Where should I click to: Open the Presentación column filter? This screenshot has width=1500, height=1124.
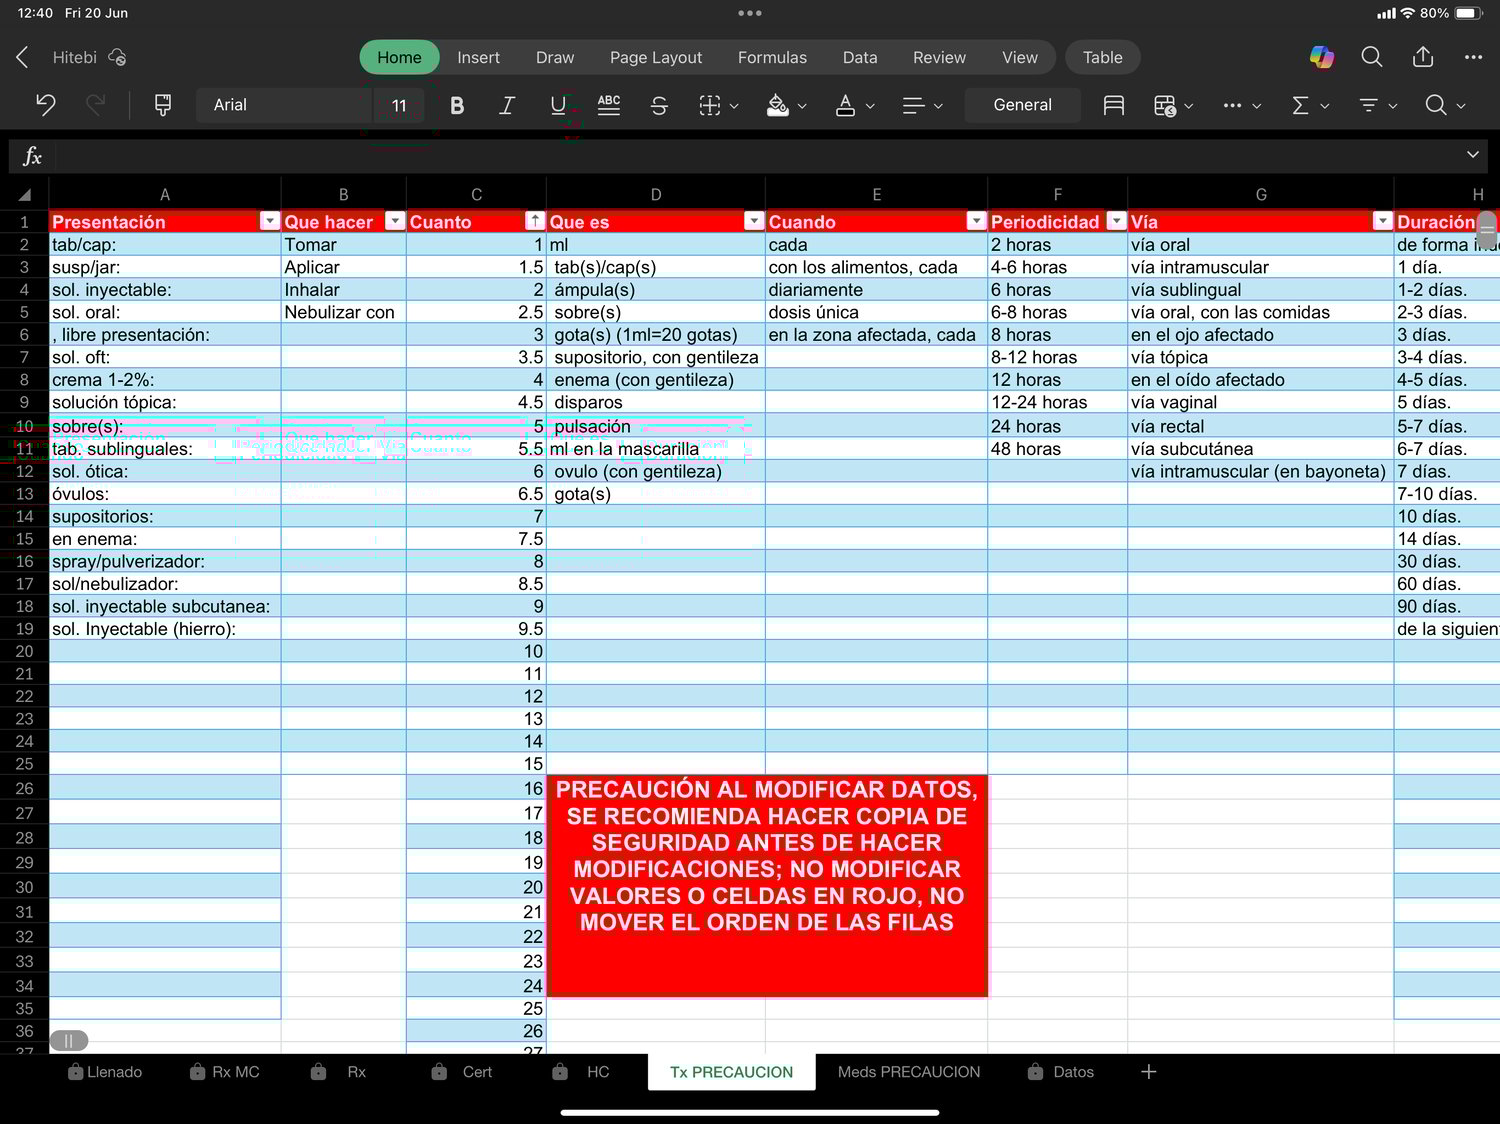[x=270, y=221]
